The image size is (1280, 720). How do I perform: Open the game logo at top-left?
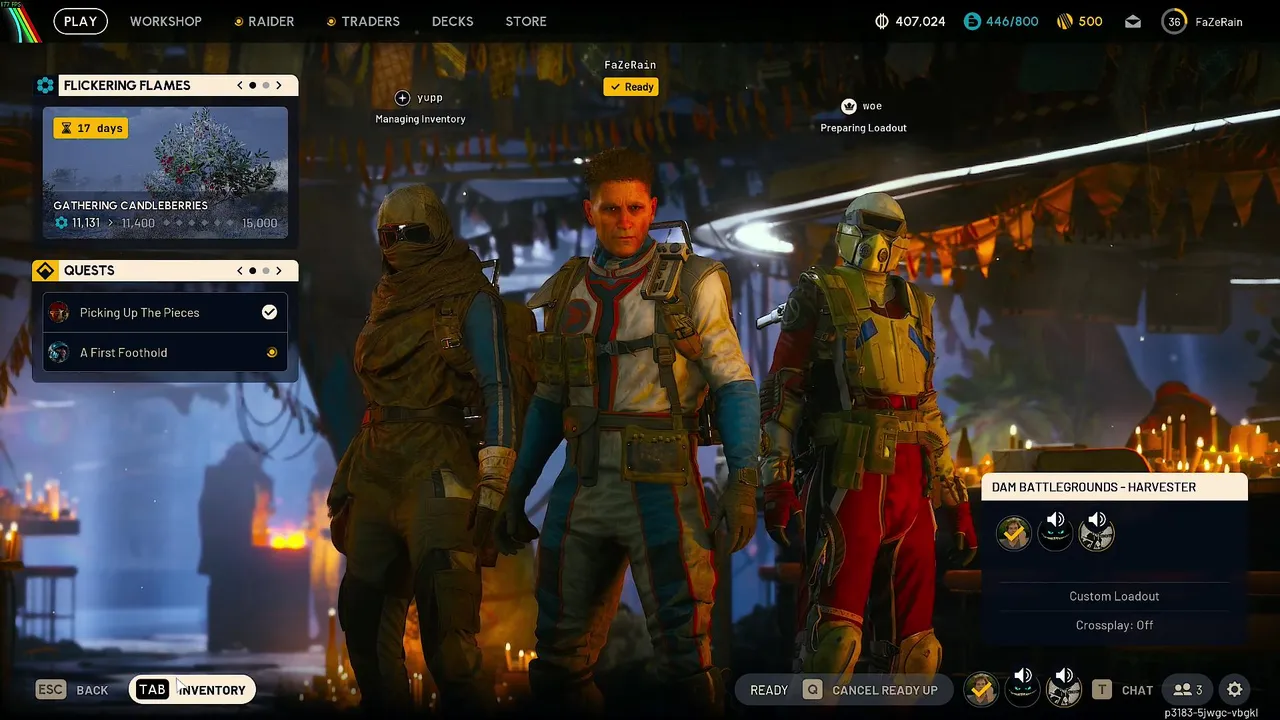[x=20, y=21]
